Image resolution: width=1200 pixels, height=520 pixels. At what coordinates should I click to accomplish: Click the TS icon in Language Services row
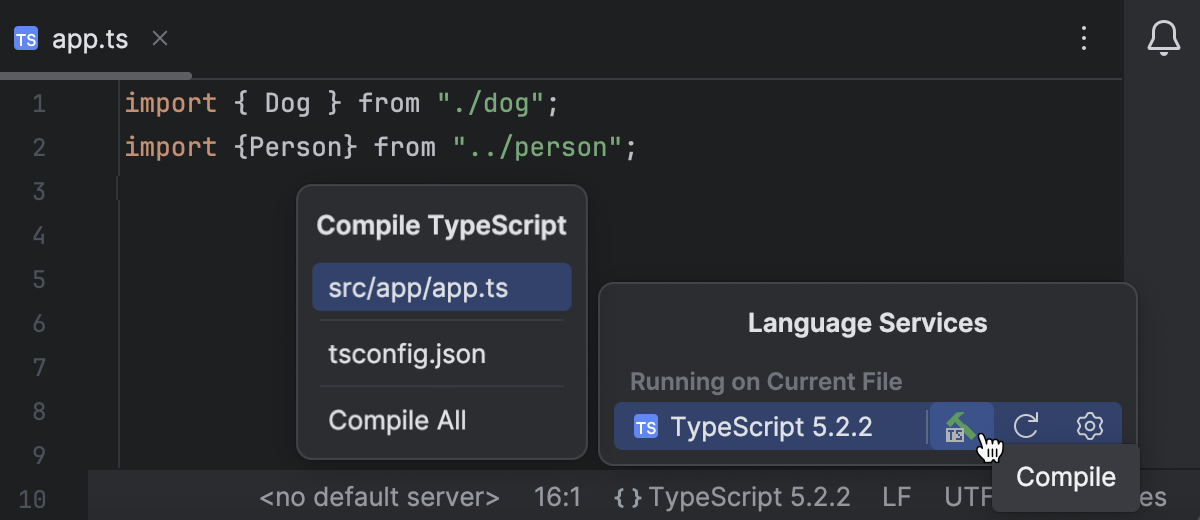click(x=646, y=427)
